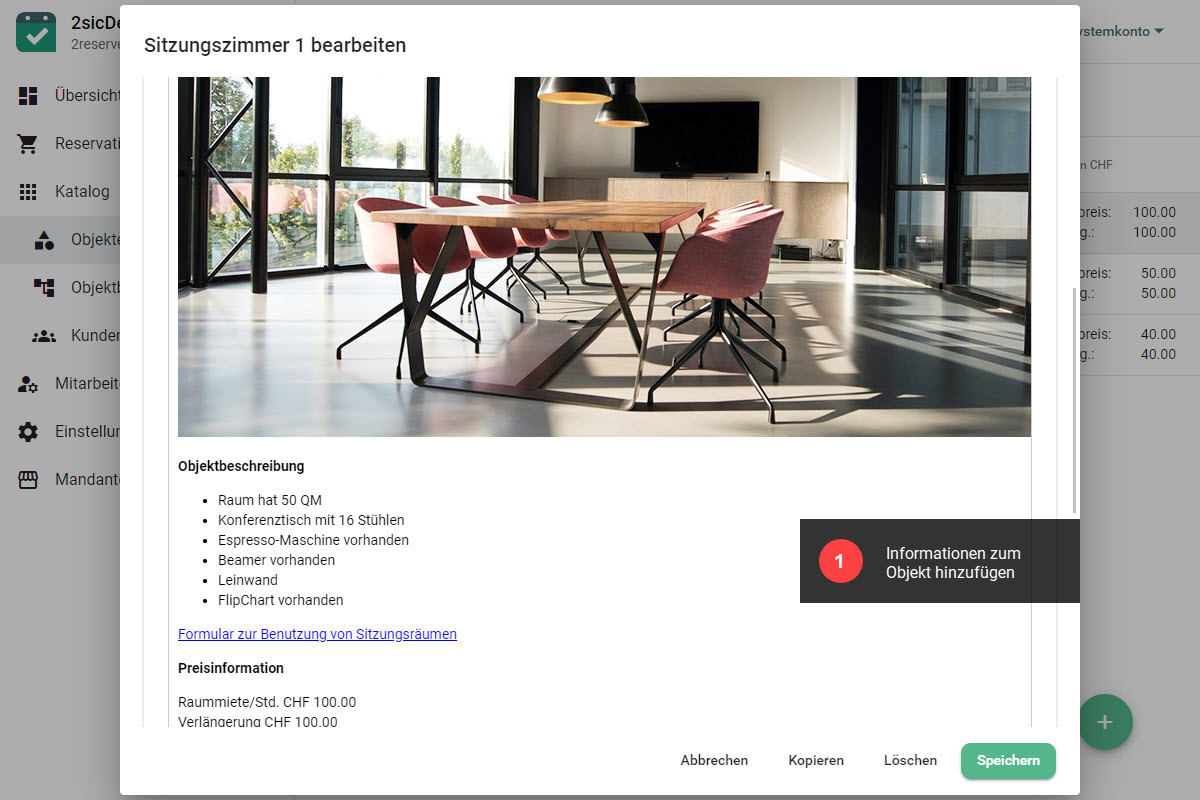1200x800 pixels.
Task: Click the Einstellungen gear icon
Action: 28,432
